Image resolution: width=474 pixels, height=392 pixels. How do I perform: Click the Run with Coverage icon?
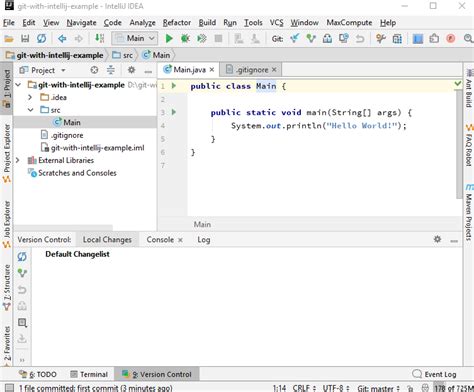point(202,39)
